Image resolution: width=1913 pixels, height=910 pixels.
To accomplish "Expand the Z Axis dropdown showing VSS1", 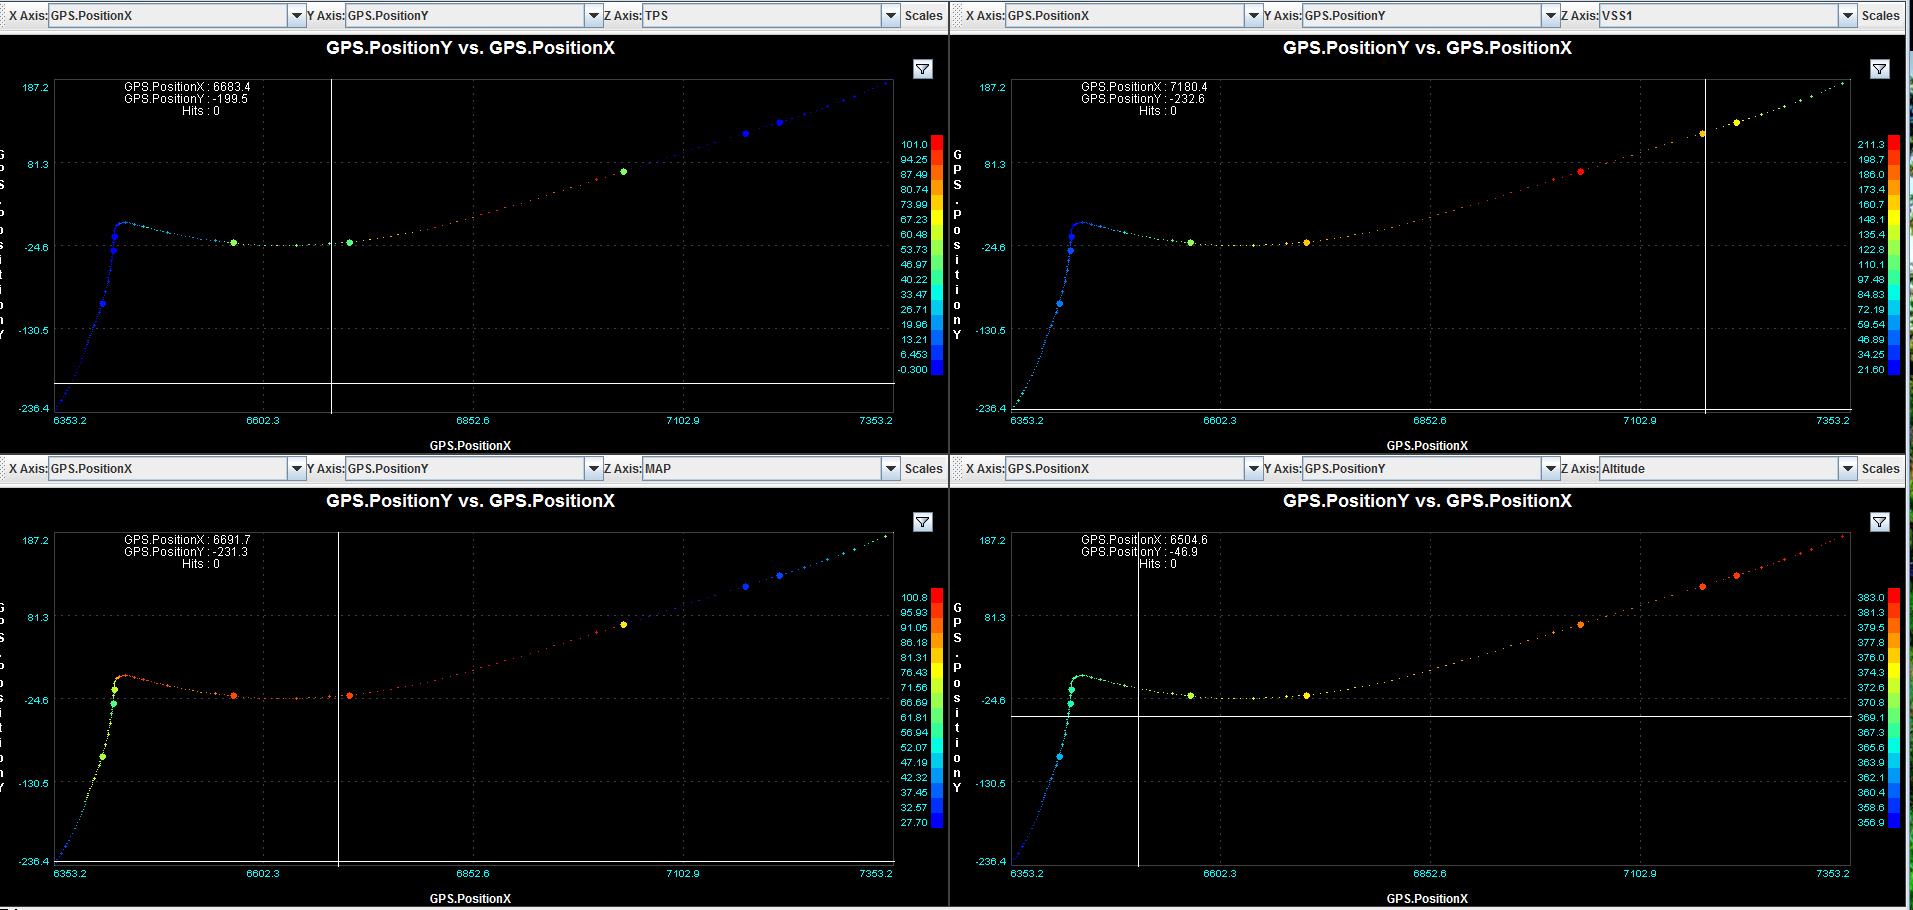I will tap(1847, 16).
